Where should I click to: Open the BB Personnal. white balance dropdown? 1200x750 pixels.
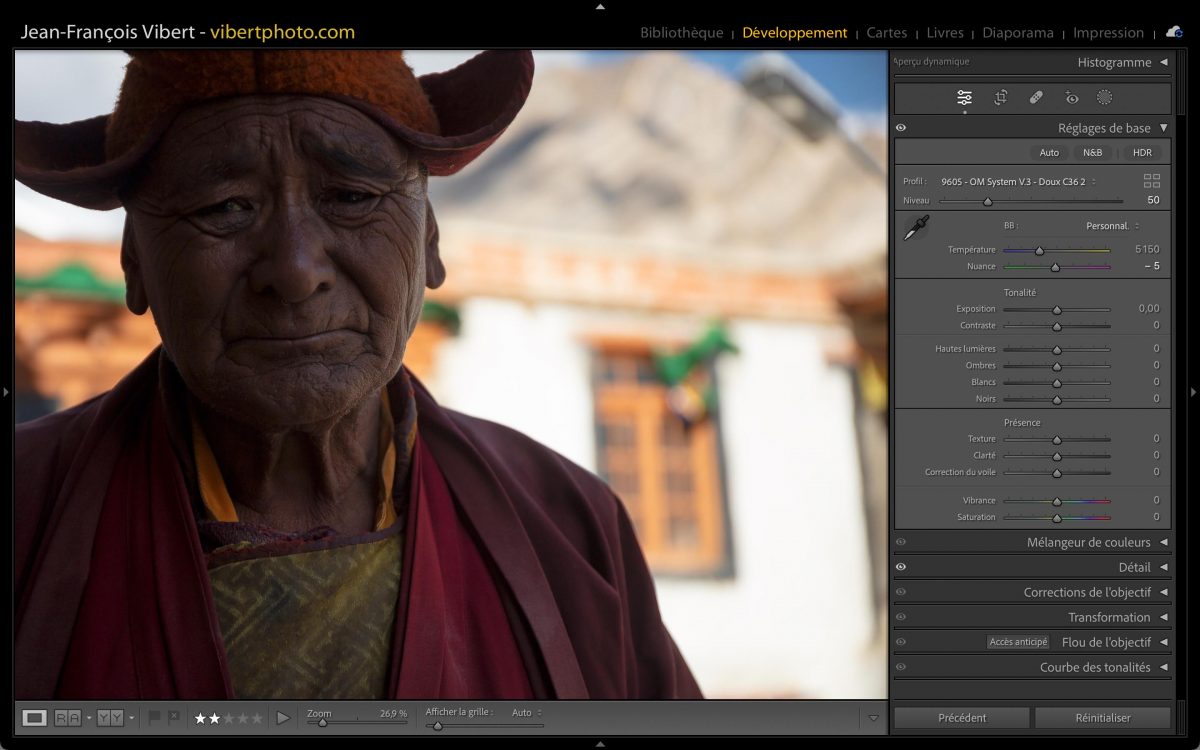pos(1112,226)
